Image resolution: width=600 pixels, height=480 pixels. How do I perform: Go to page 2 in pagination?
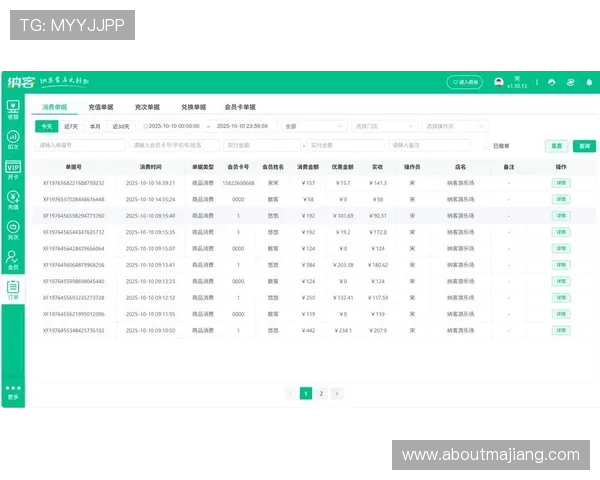[321, 394]
